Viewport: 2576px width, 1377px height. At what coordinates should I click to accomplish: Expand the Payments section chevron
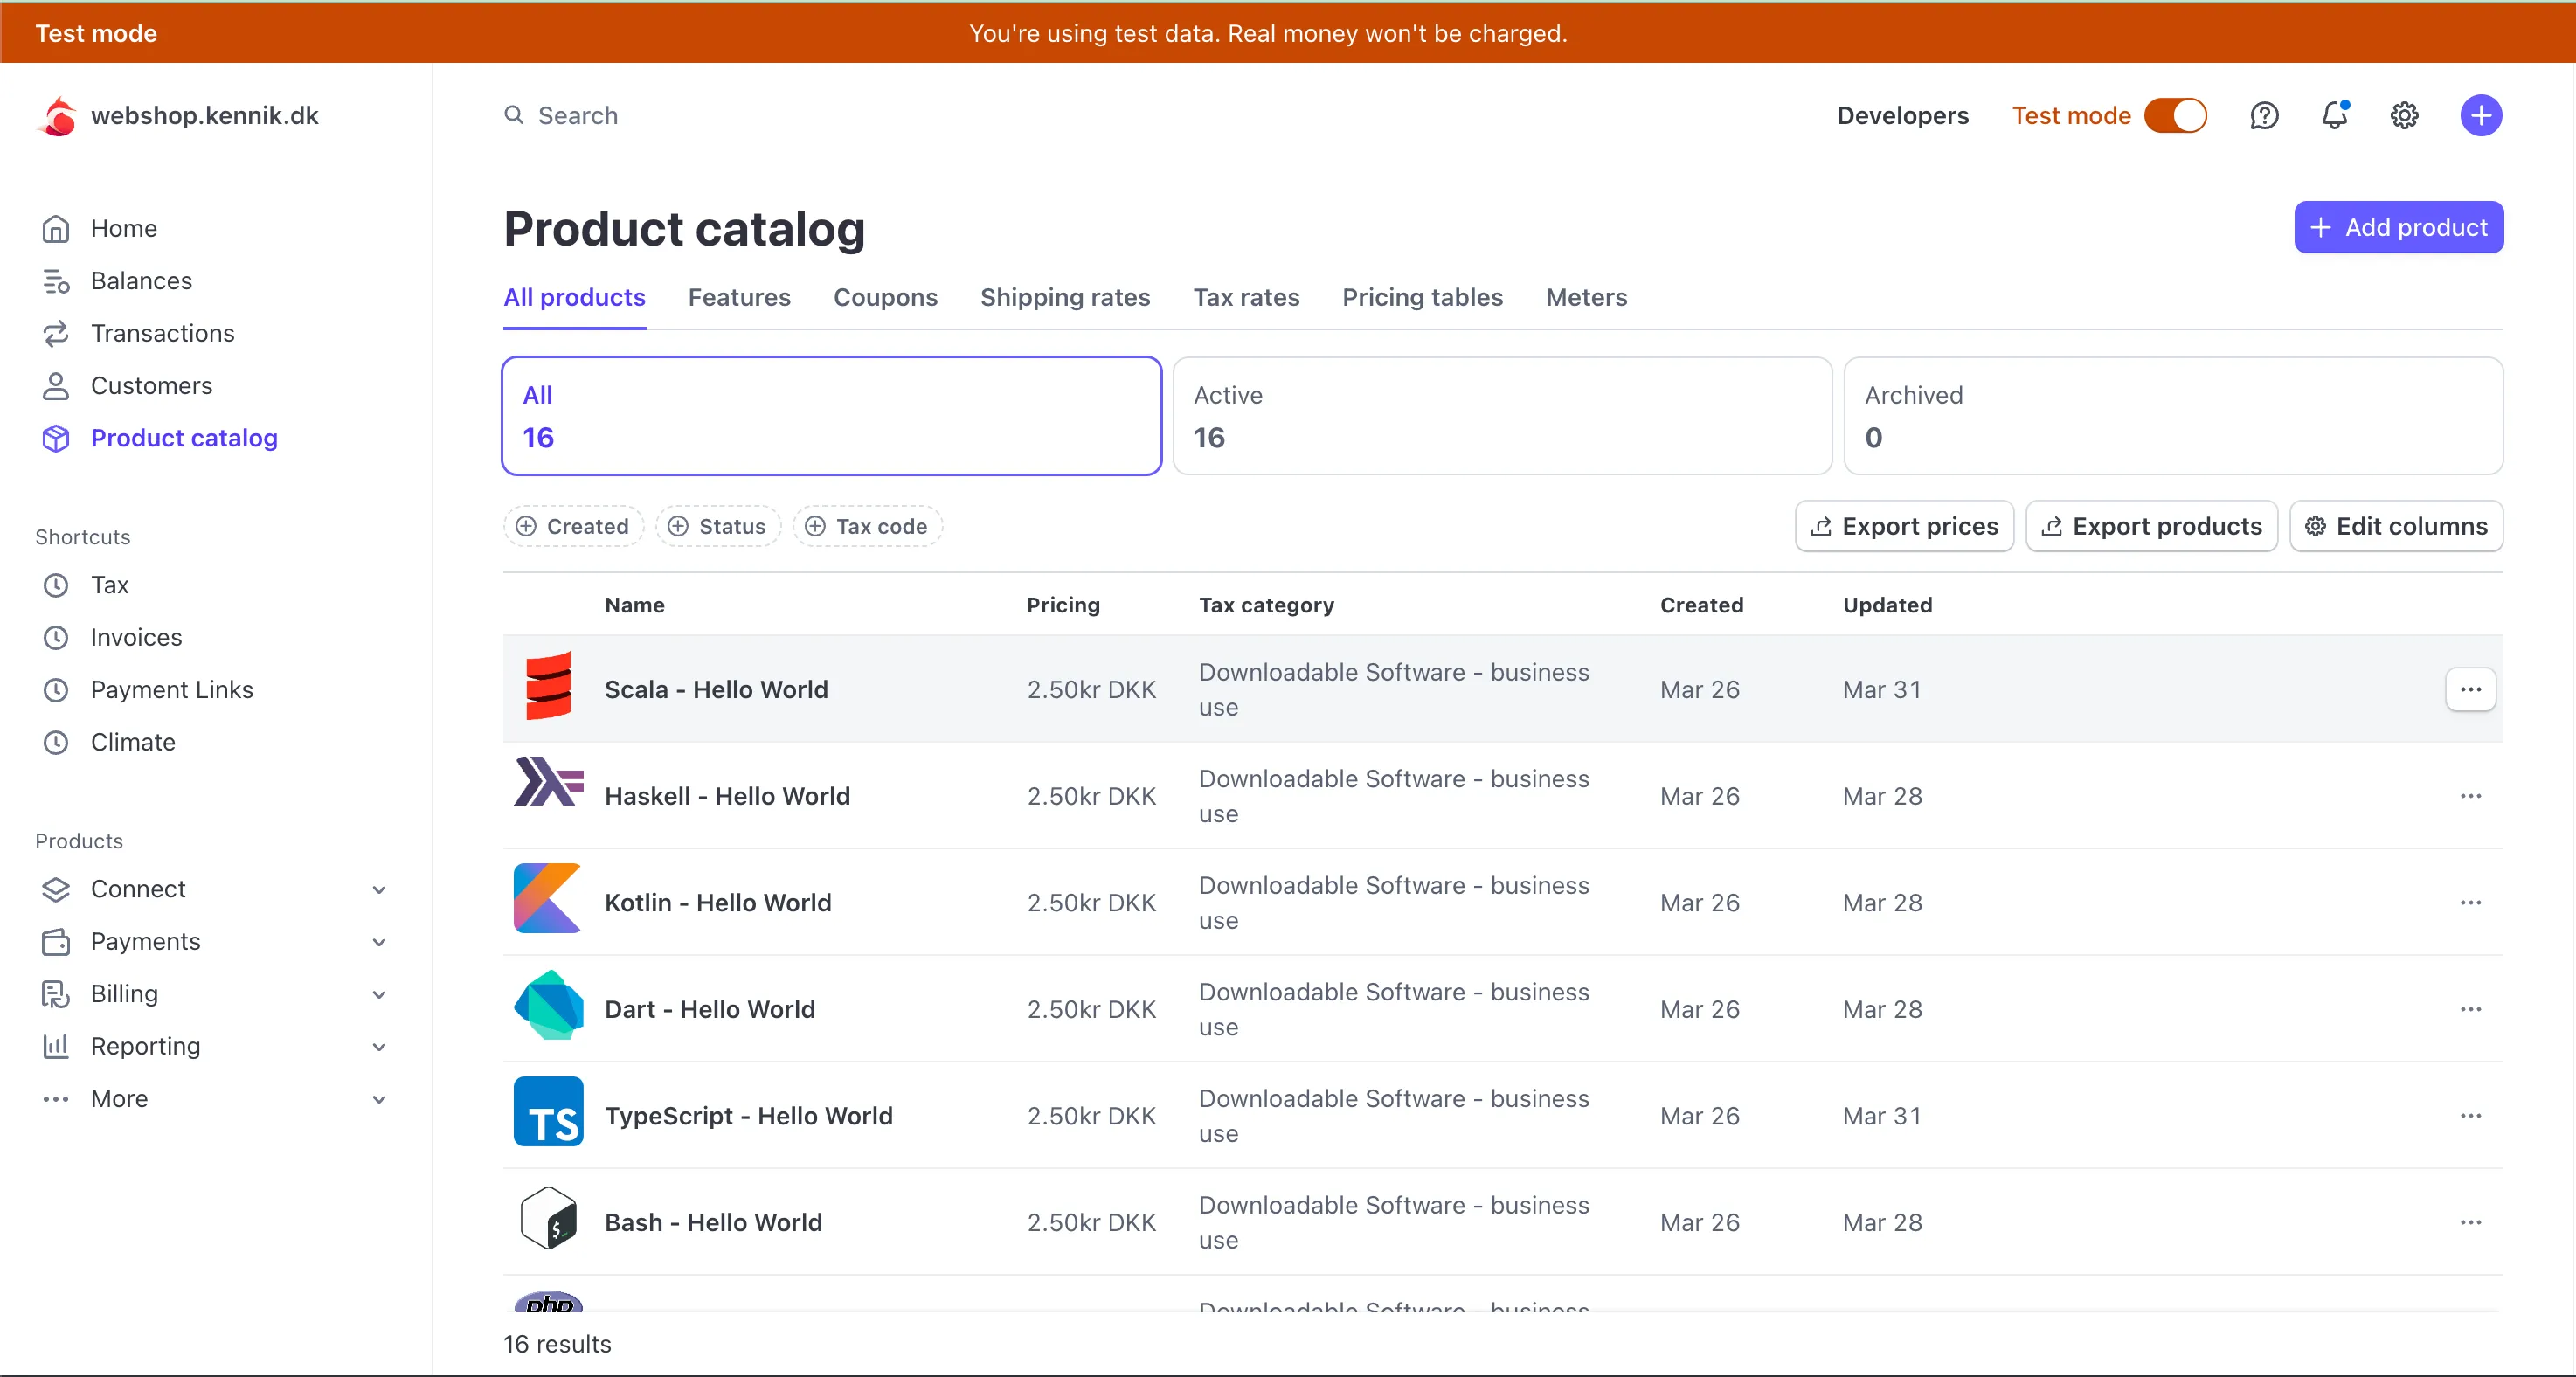click(379, 942)
